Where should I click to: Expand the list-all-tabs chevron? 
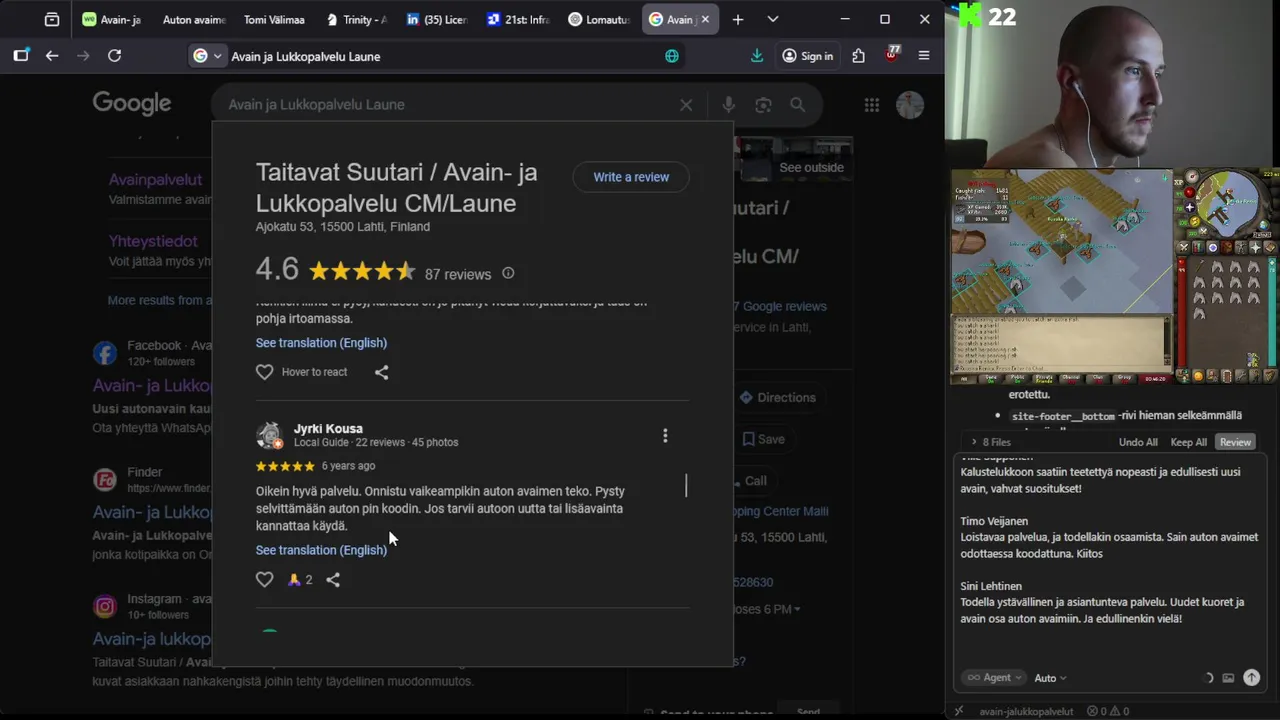click(x=773, y=19)
